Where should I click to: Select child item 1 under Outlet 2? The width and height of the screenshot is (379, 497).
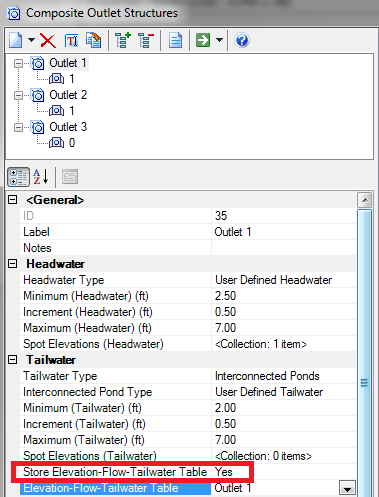point(72,111)
